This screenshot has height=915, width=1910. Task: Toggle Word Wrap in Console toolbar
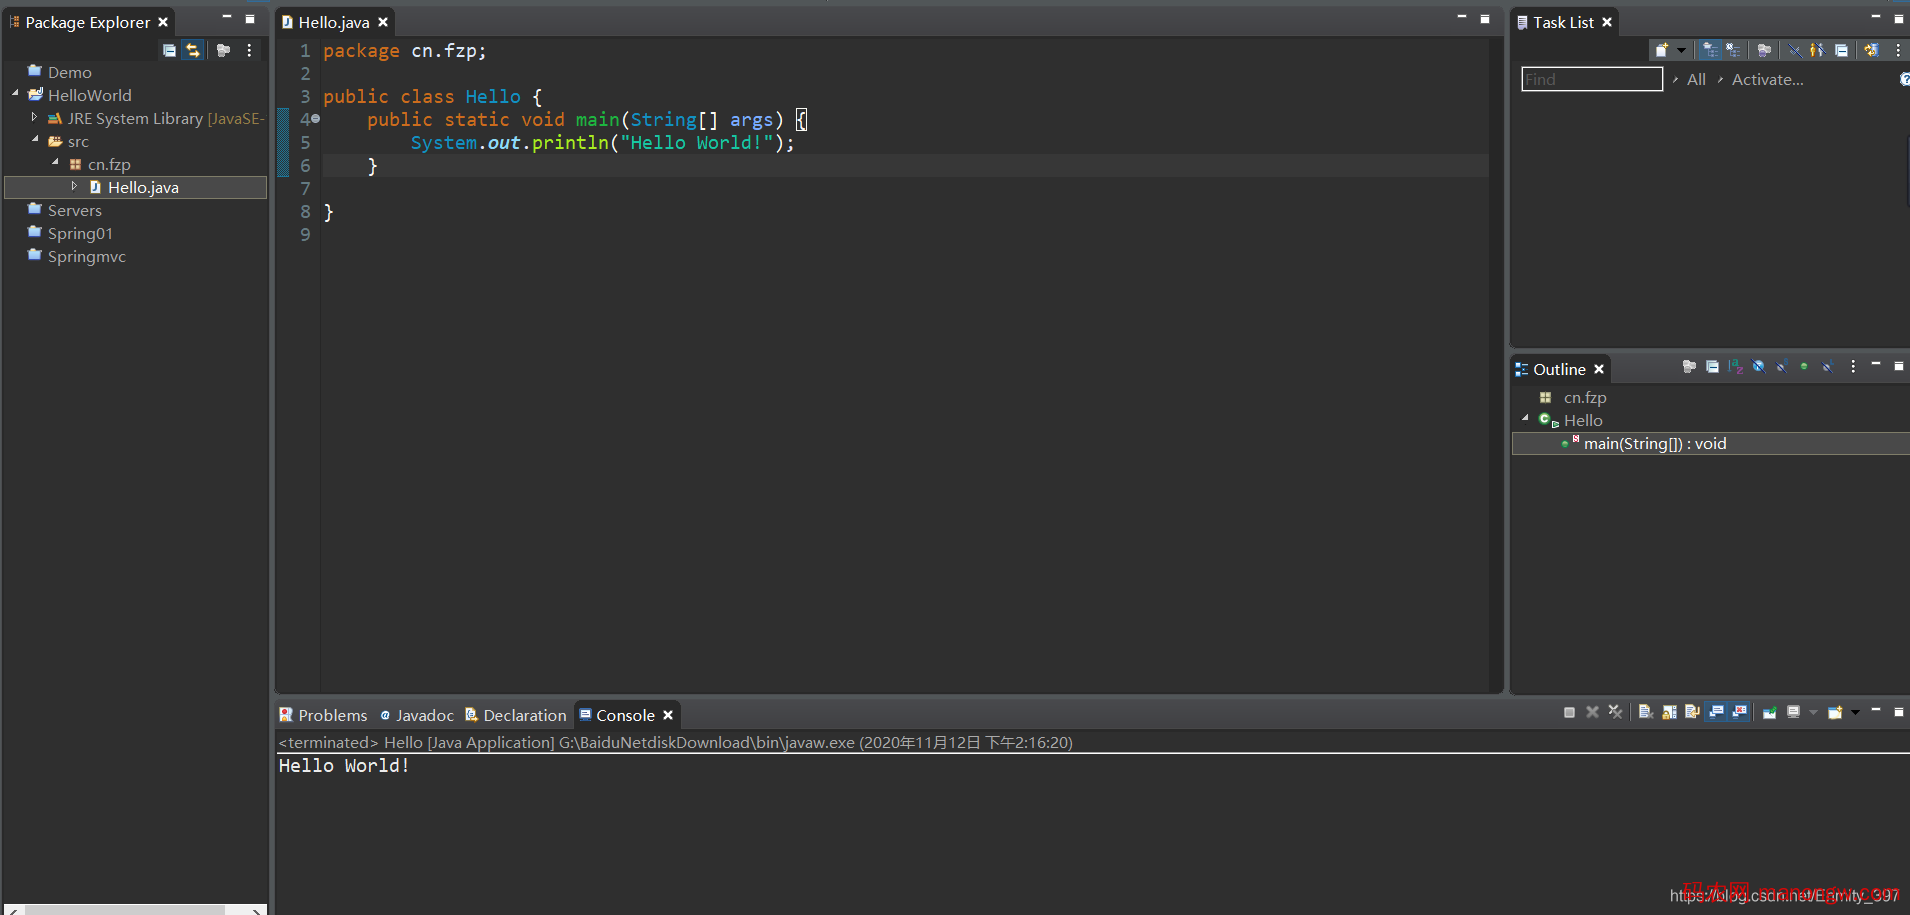click(x=1692, y=712)
